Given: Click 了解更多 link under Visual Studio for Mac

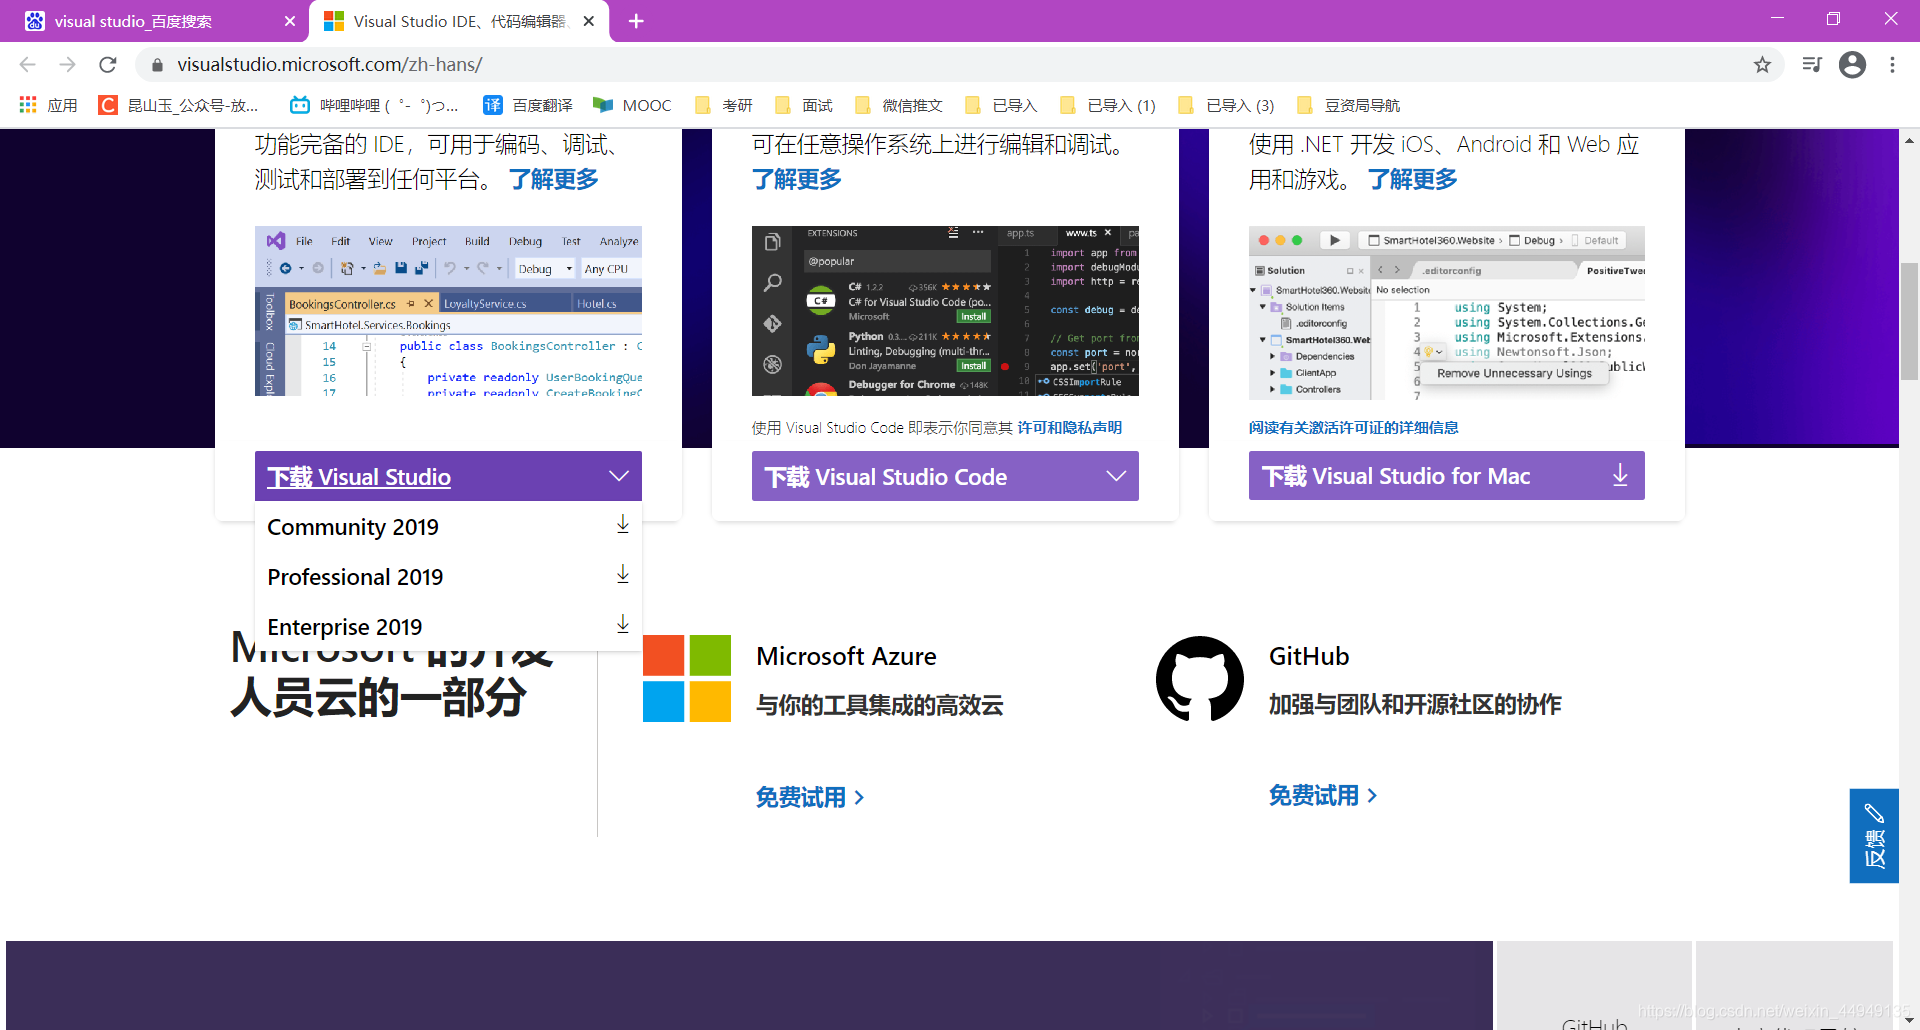Looking at the screenshot, I should click(1413, 179).
